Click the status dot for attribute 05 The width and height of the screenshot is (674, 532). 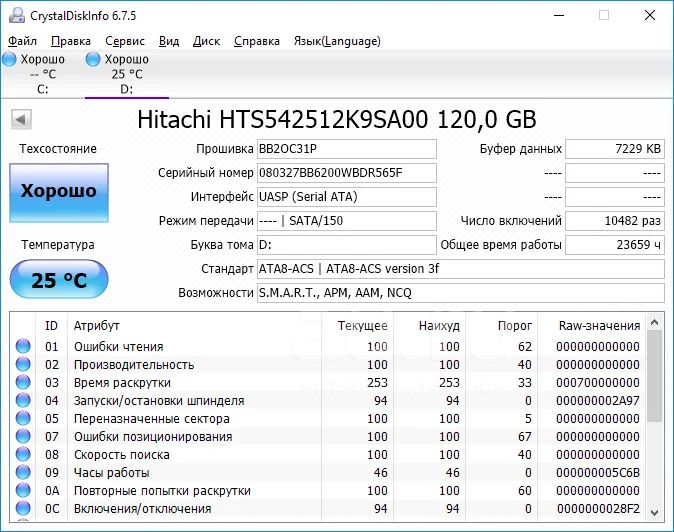point(23,419)
